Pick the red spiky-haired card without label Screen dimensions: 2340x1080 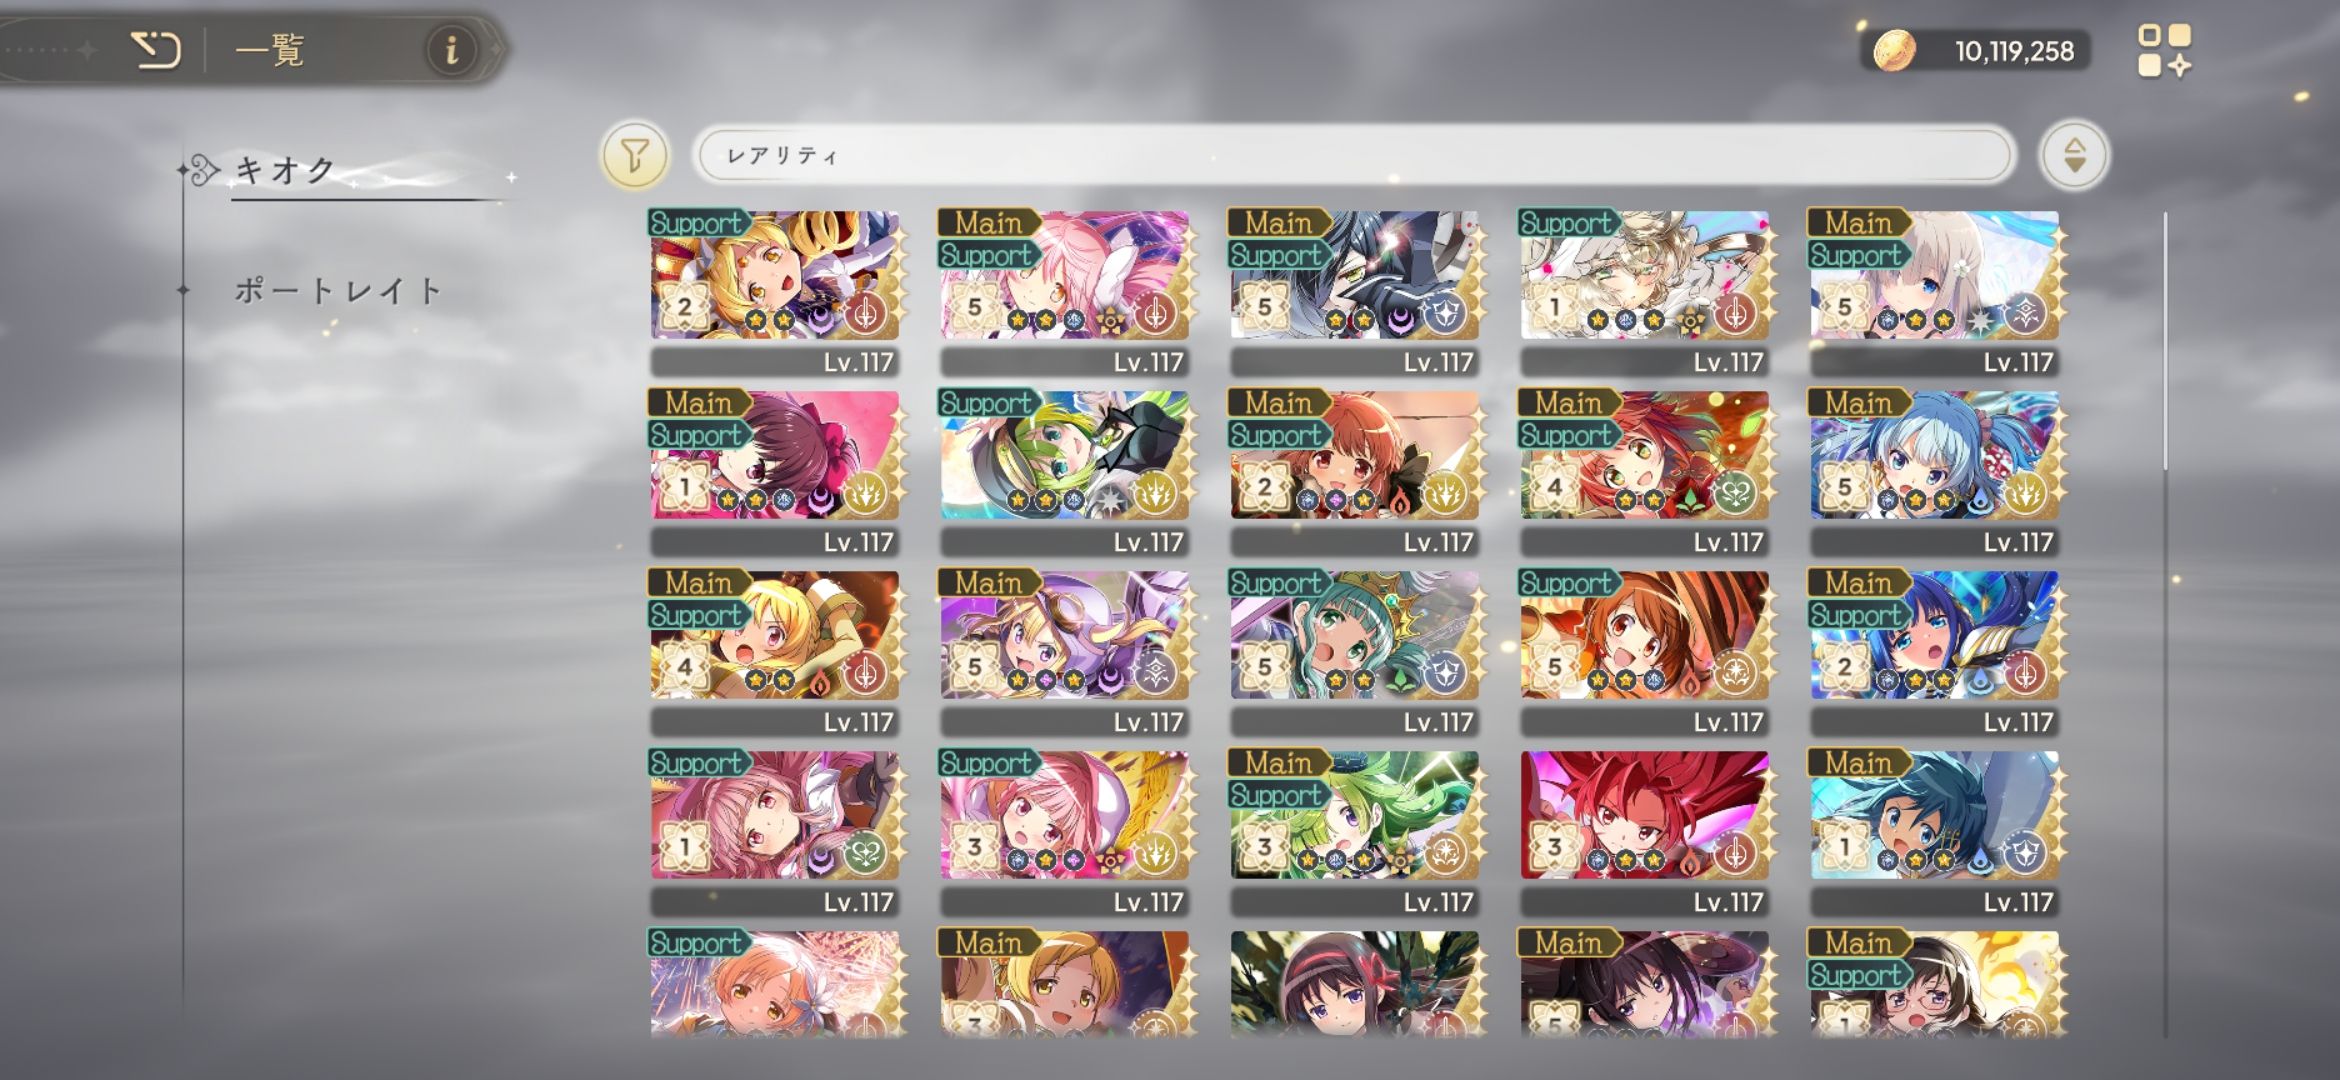pos(1645,832)
